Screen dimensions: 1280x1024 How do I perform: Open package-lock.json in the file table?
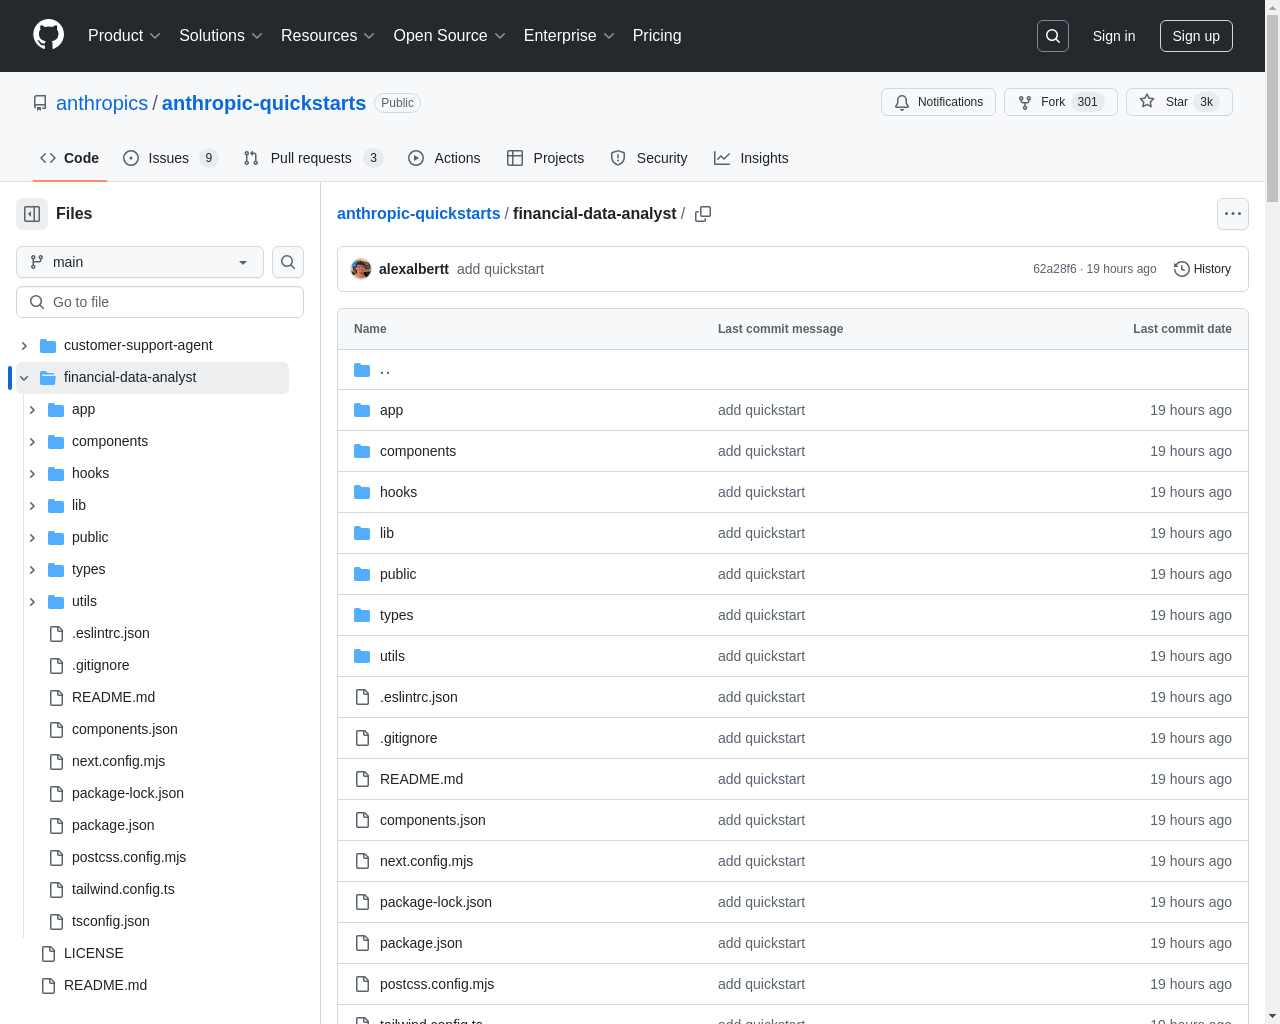pyautogui.click(x=436, y=902)
